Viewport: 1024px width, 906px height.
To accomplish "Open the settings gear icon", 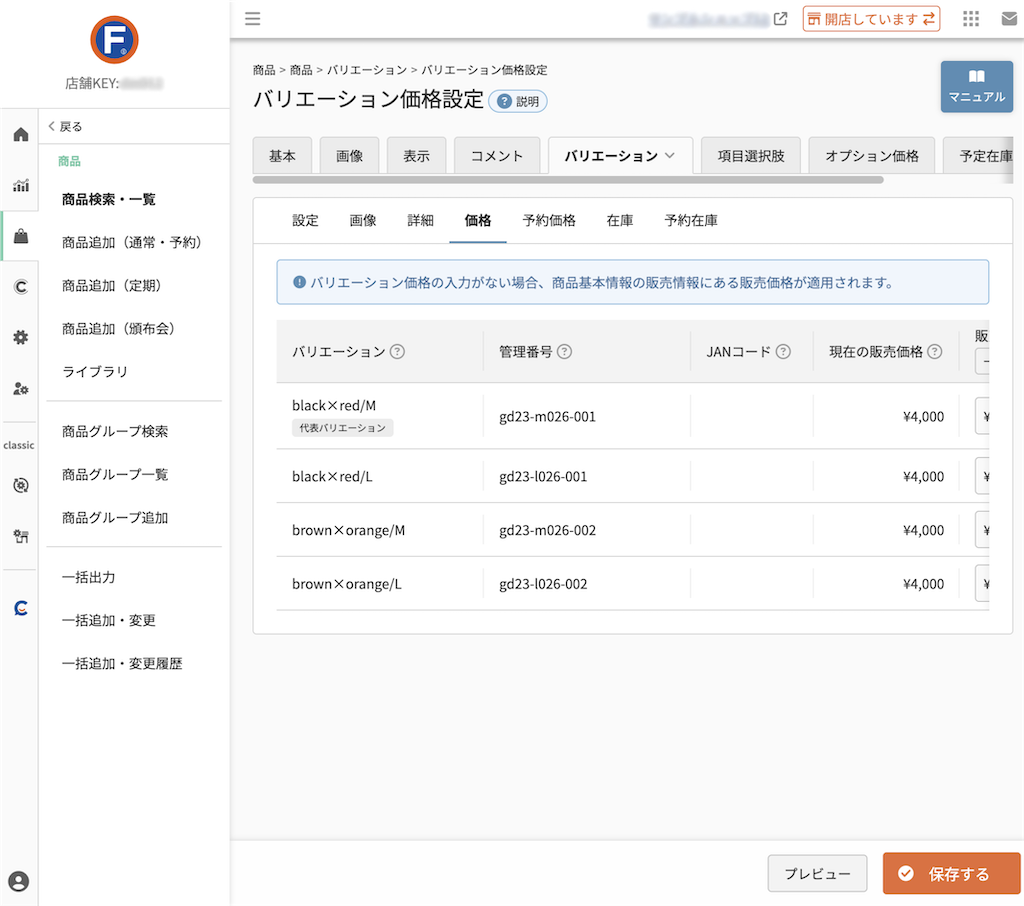I will point(21,338).
